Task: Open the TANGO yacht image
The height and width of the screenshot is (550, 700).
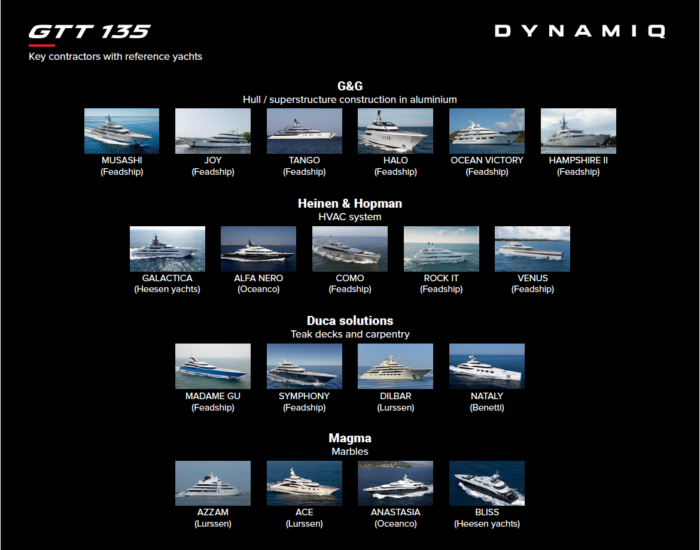Action: coord(304,131)
